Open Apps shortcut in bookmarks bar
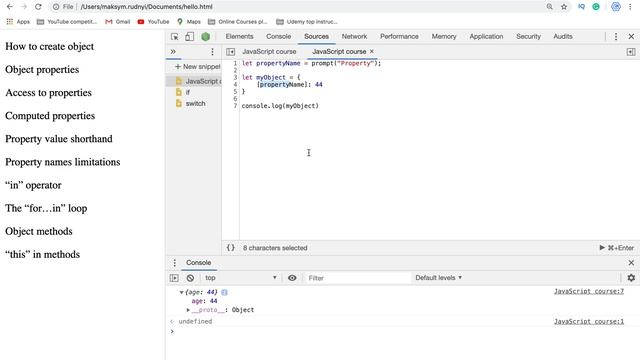Viewport: 640px width, 360px height. tap(18, 22)
